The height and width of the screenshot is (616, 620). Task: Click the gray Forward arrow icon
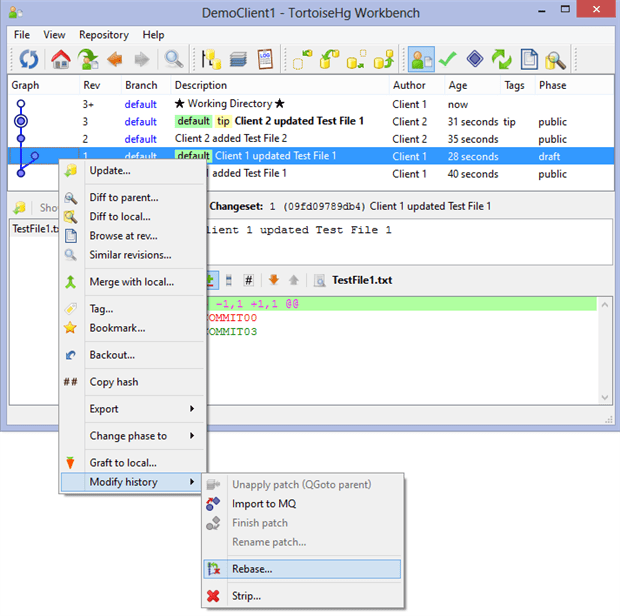pos(142,59)
